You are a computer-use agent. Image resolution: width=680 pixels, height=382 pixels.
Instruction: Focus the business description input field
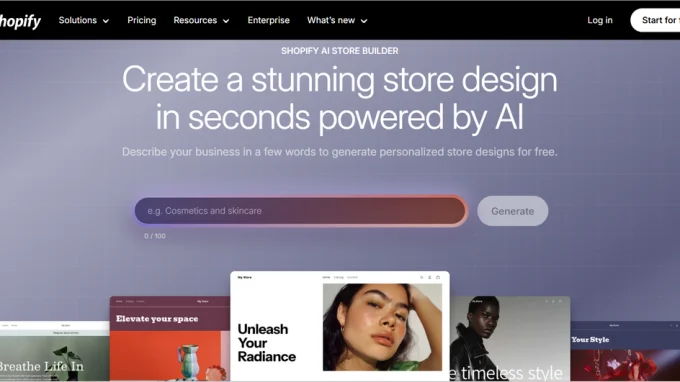[301, 211]
